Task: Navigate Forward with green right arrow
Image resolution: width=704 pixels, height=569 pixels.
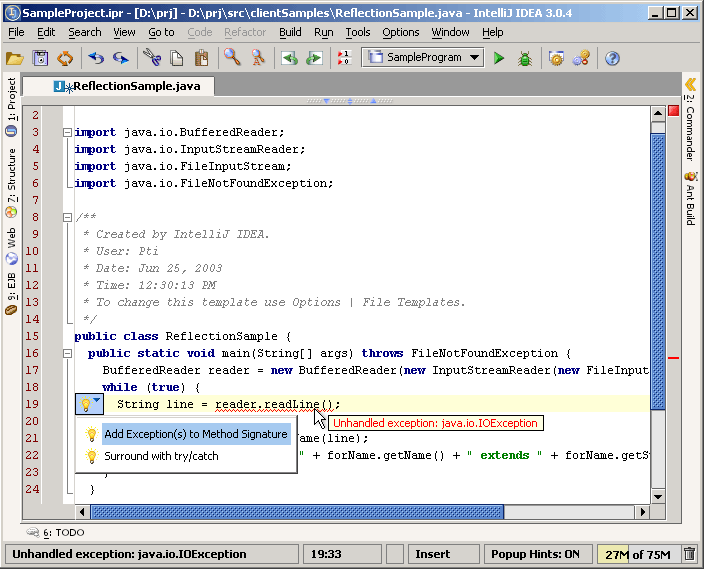Action: [x=314, y=58]
